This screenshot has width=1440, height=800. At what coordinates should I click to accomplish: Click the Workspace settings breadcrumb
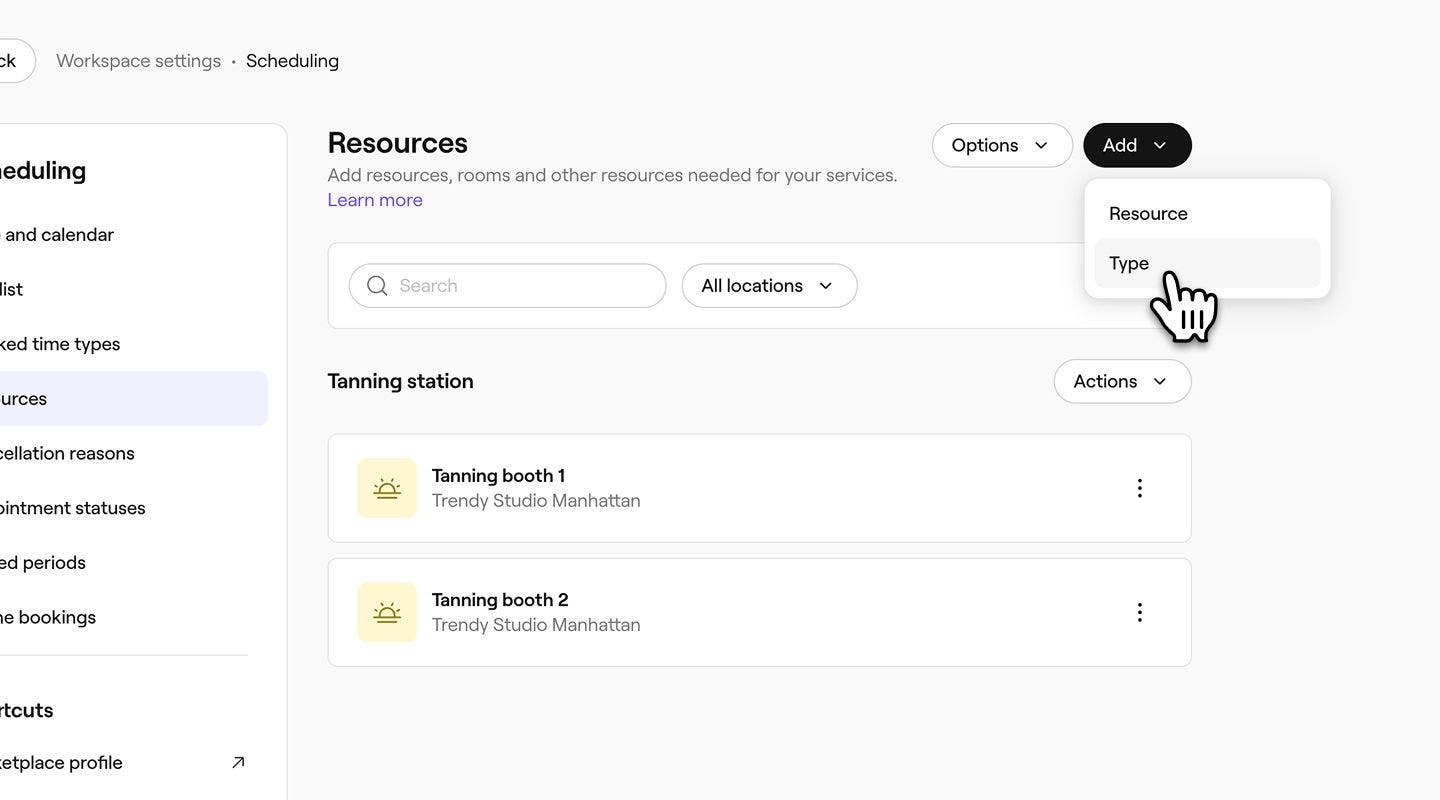138,60
